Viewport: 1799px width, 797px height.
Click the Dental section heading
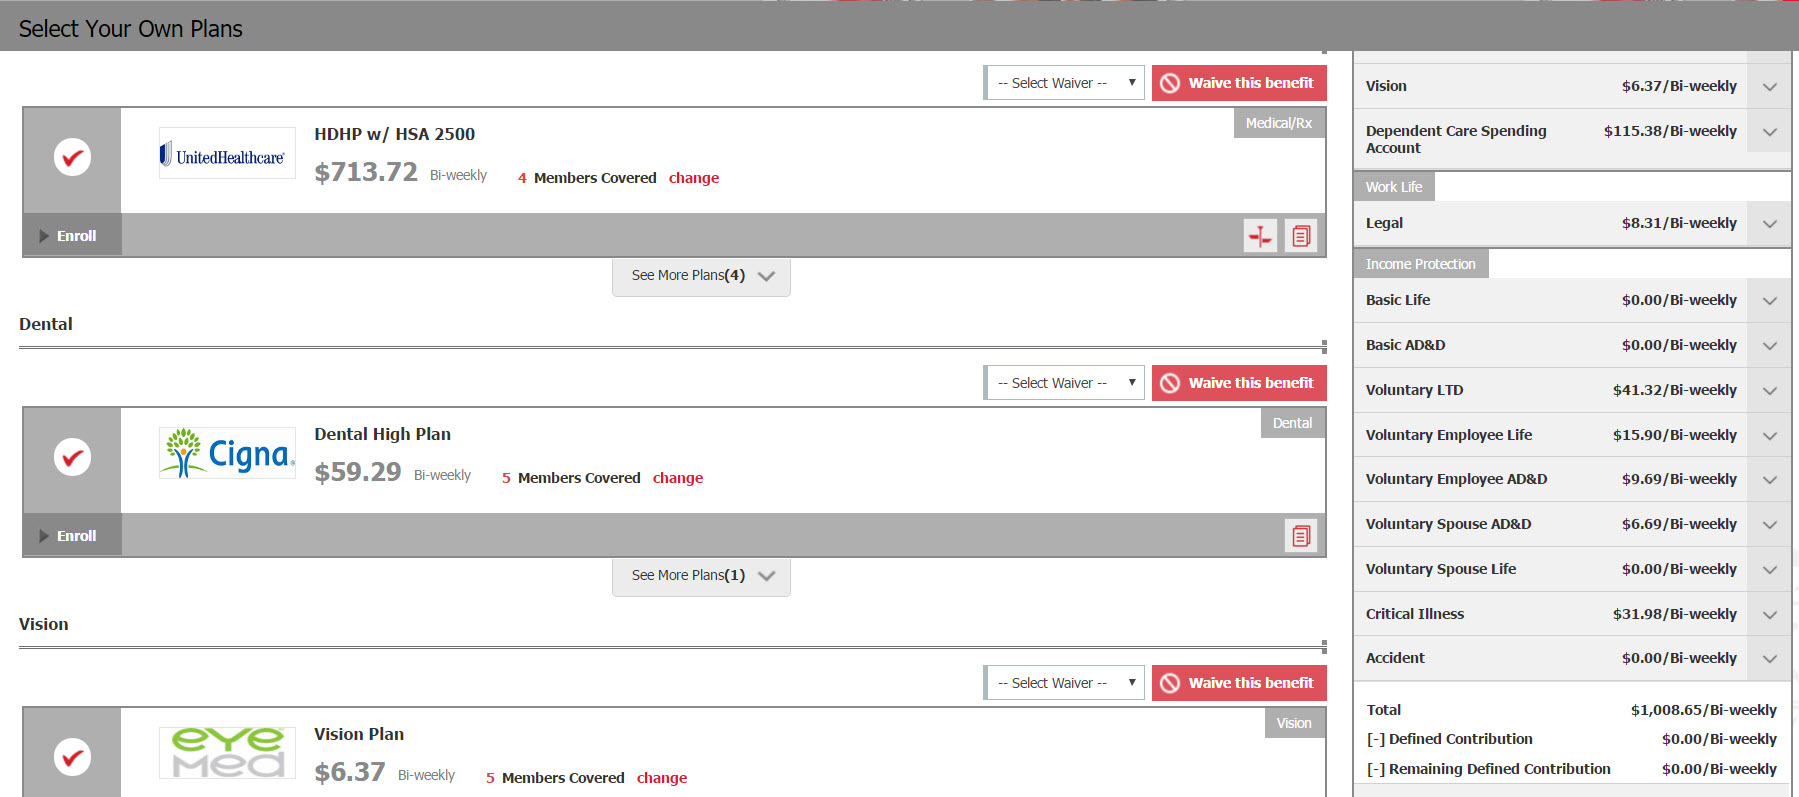click(46, 324)
